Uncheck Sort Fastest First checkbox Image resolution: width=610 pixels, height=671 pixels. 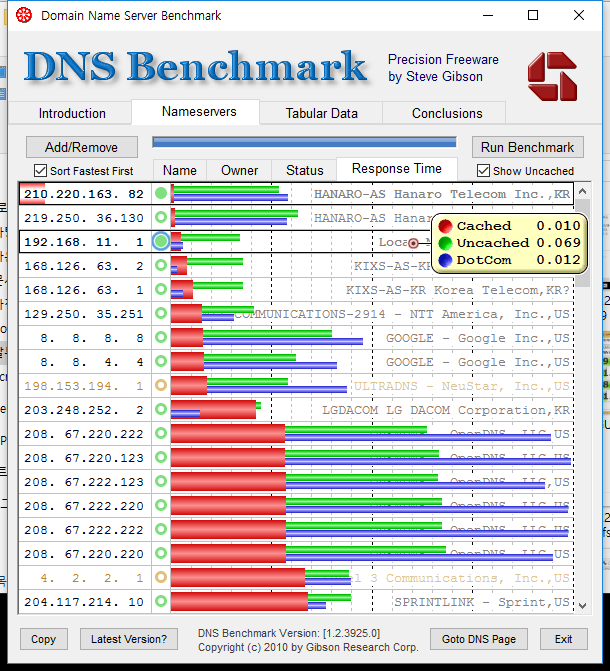40,171
